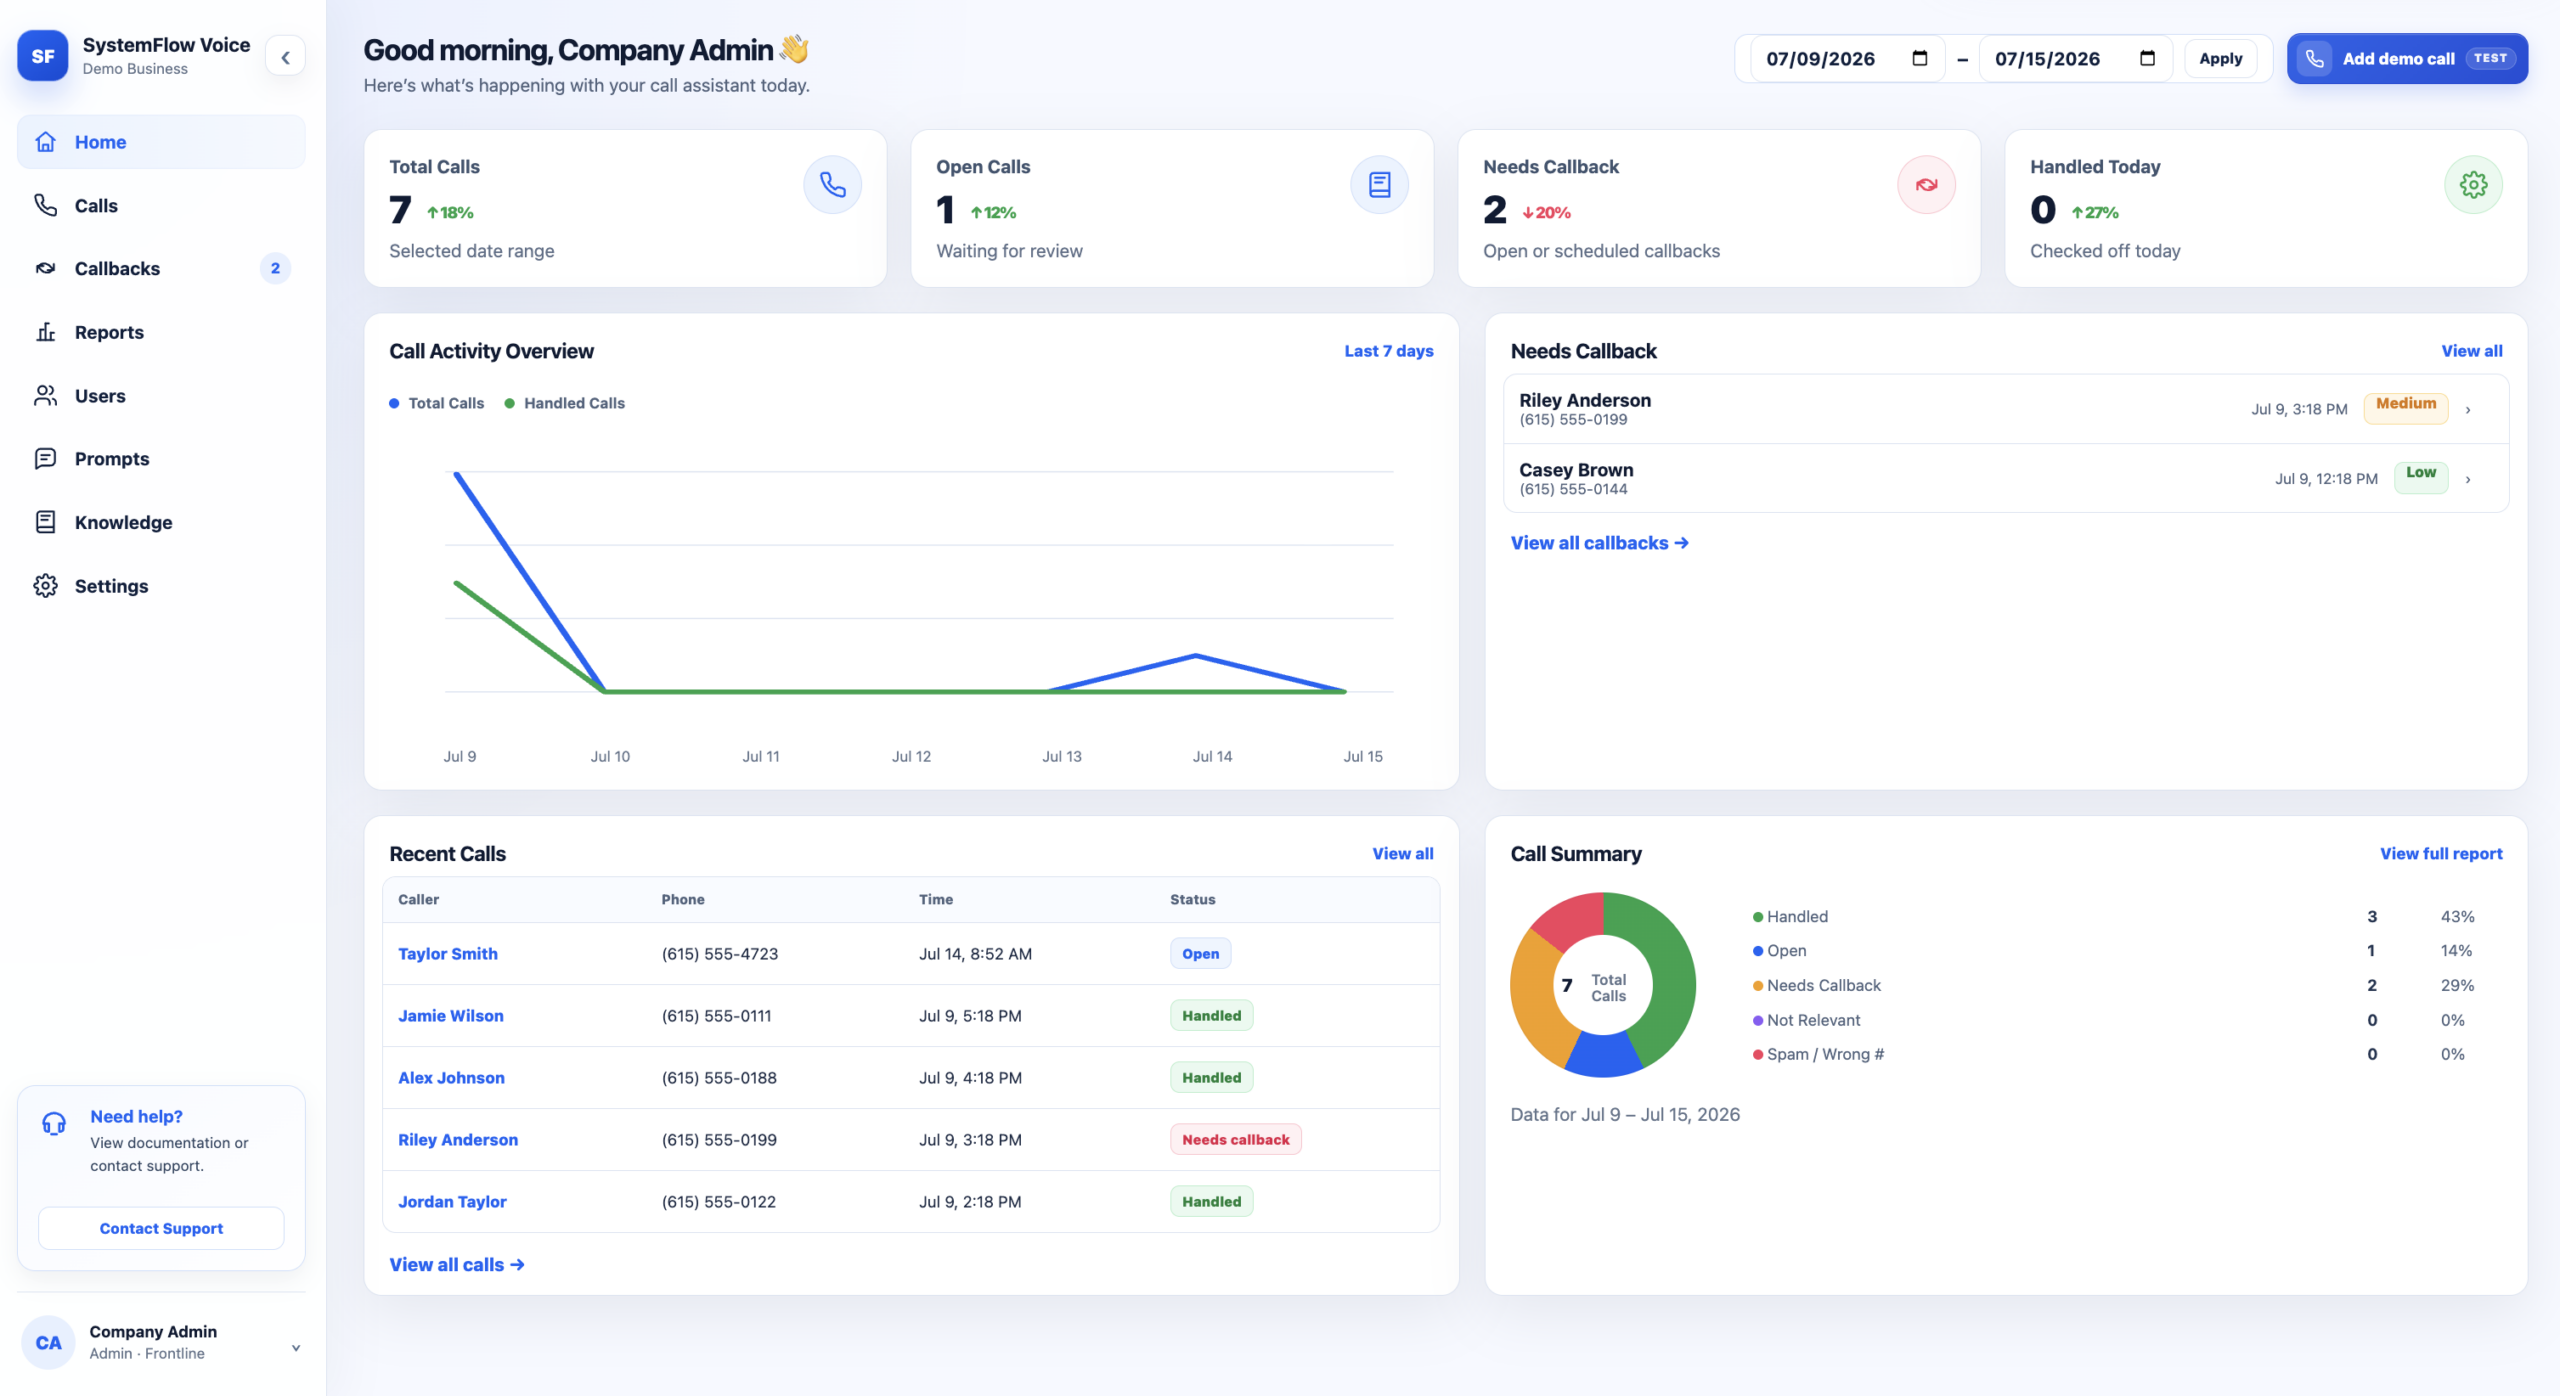The width and height of the screenshot is (2560, 1396).
Task: Click the Calls phone icon in sidebar
Action: pos(46,205)
